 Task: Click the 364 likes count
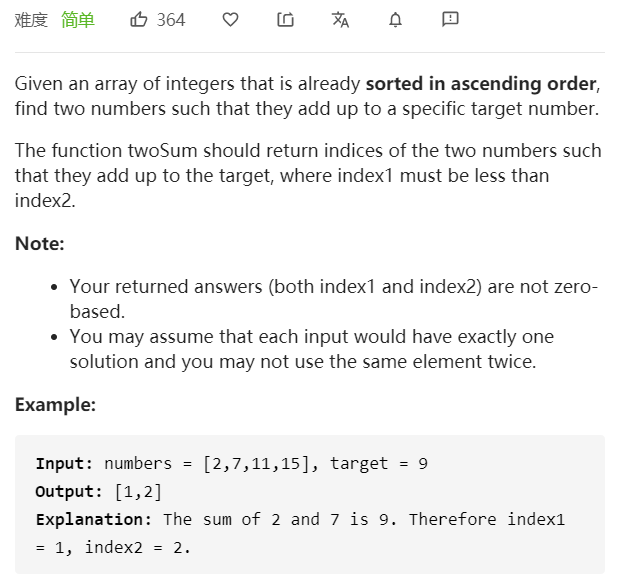coord(171,20)
